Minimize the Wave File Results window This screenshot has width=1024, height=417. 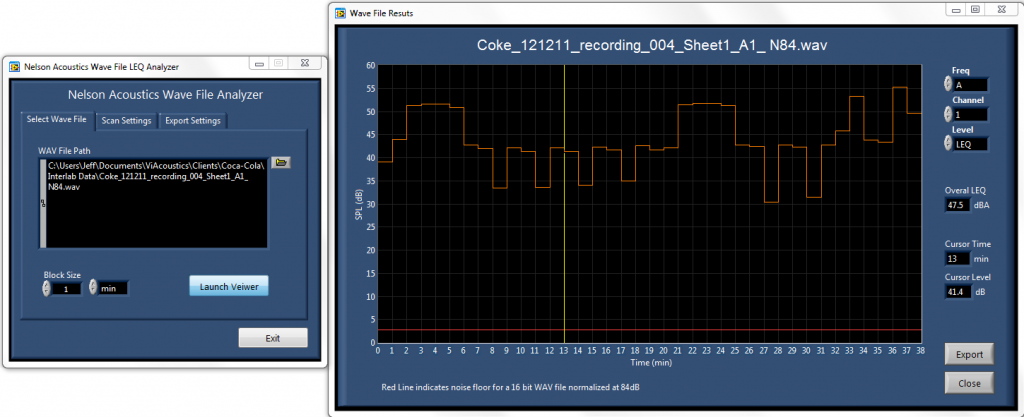click(x=955, y=9)
